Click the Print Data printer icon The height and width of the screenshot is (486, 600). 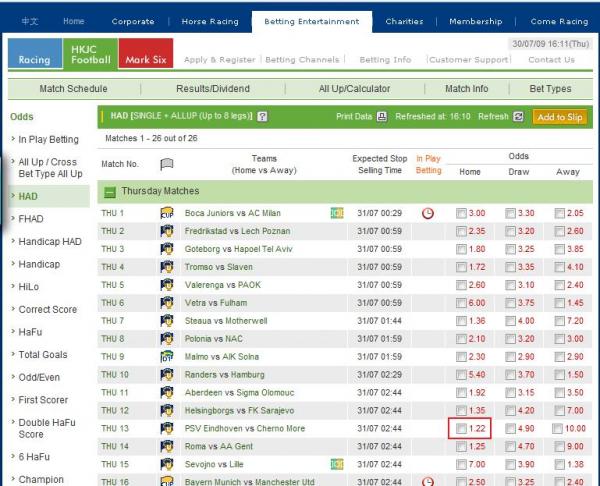coord(381,116)
